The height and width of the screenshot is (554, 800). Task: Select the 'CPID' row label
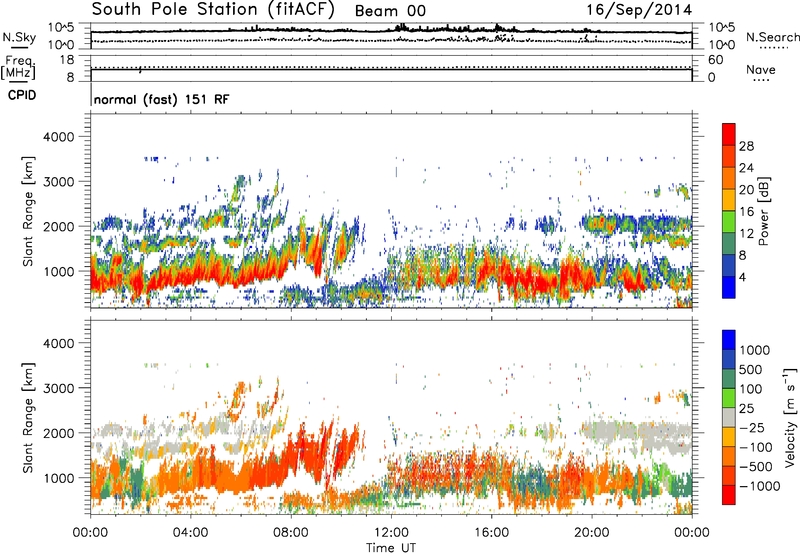click(x=22, y=95)
